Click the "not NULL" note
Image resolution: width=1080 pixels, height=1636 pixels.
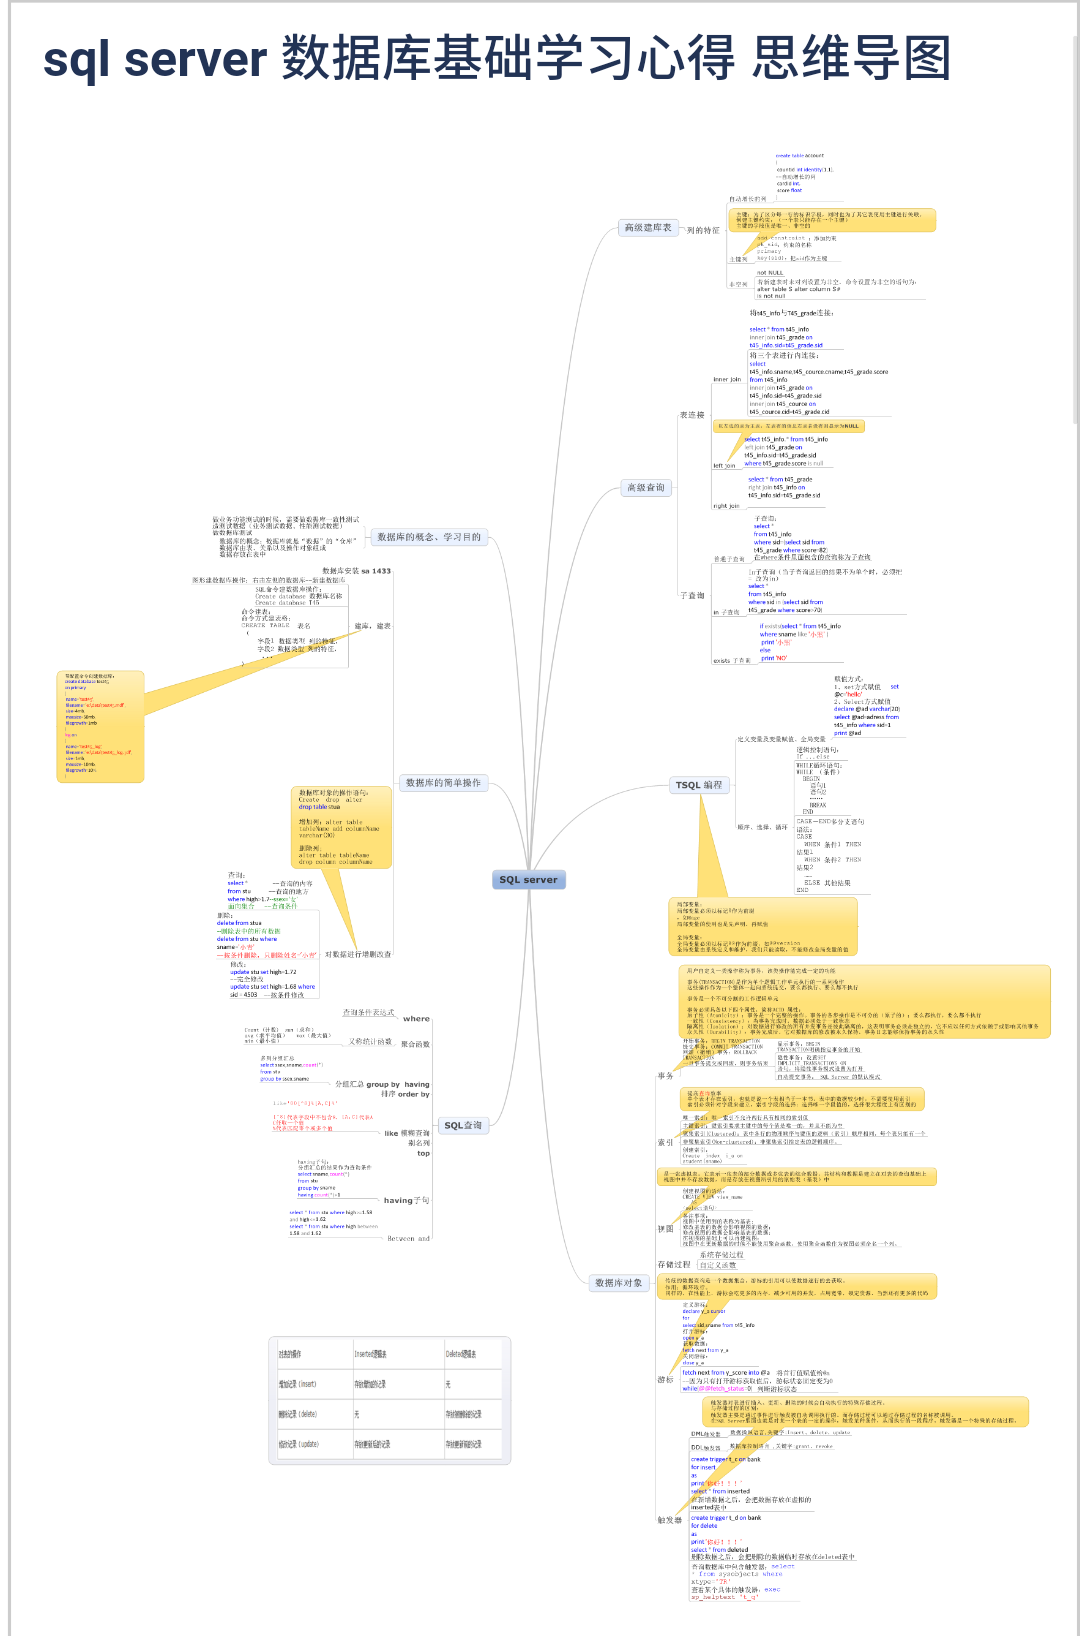point(770,272)
